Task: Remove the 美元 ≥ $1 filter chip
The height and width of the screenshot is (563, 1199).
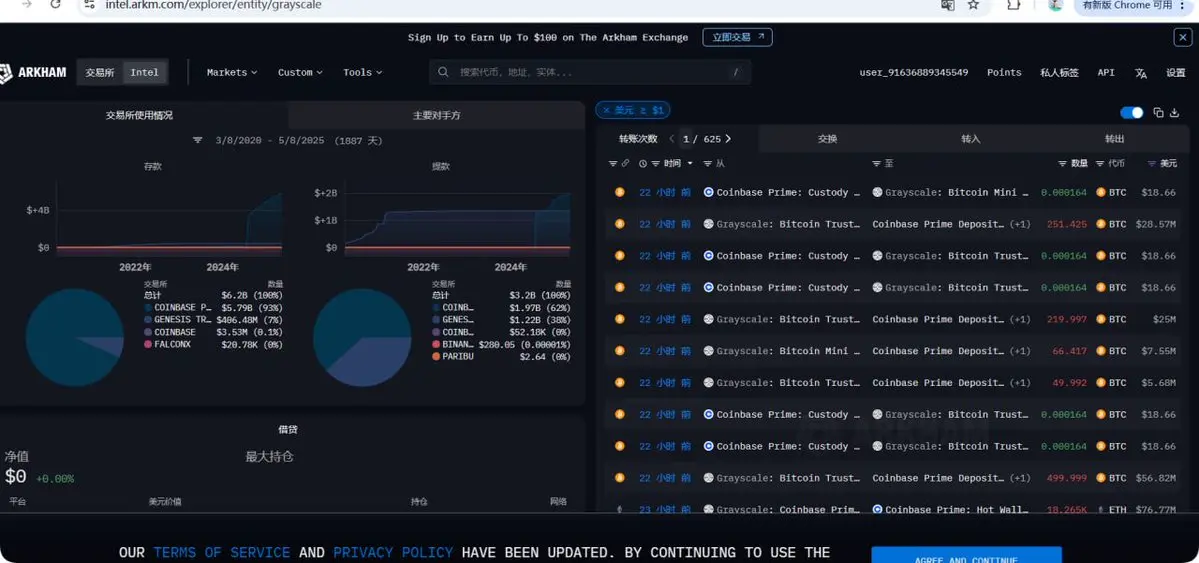Action: (606, 110)
